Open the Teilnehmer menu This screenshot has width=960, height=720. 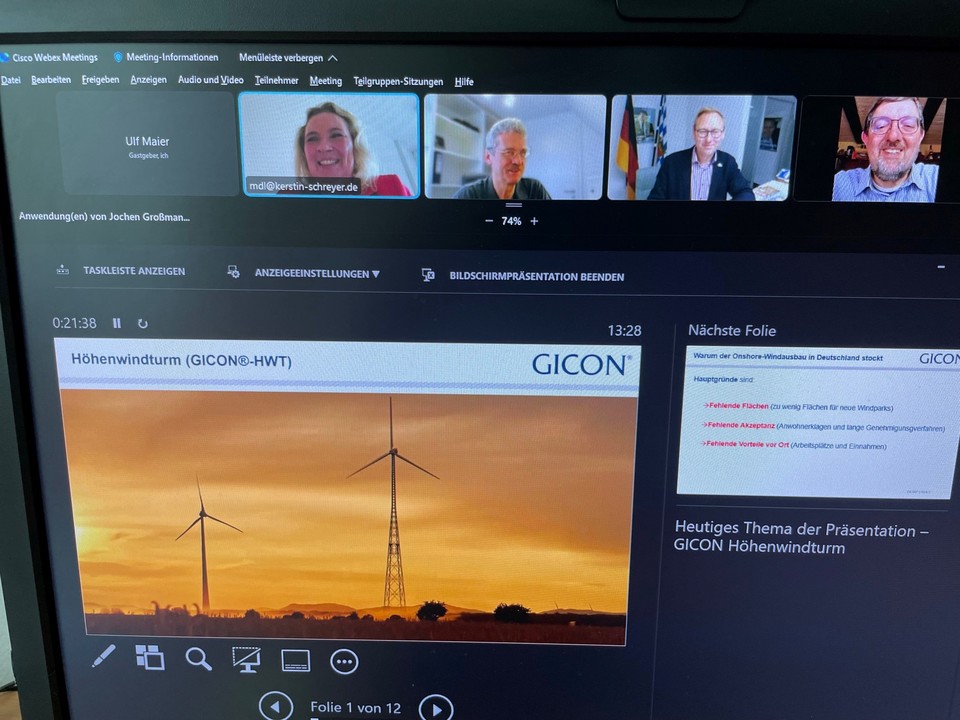[276, 81]
